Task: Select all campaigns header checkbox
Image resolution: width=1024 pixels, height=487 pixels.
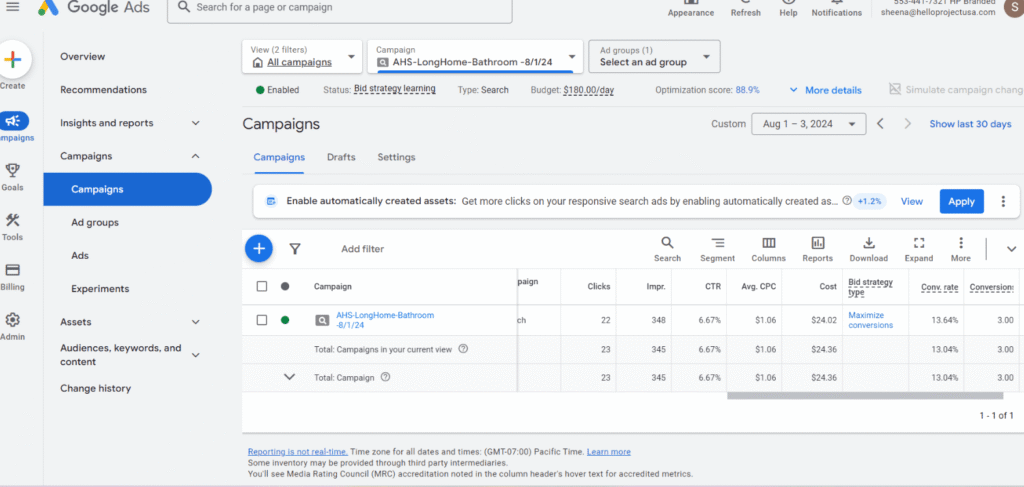Action: pyautogui.click(x=262, y=286)
